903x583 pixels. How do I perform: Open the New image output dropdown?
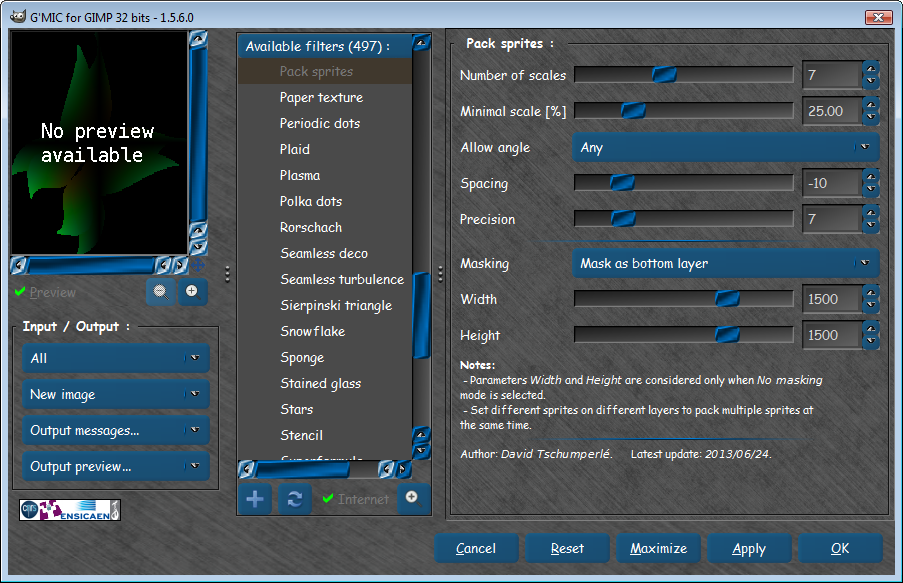(116, 394)
